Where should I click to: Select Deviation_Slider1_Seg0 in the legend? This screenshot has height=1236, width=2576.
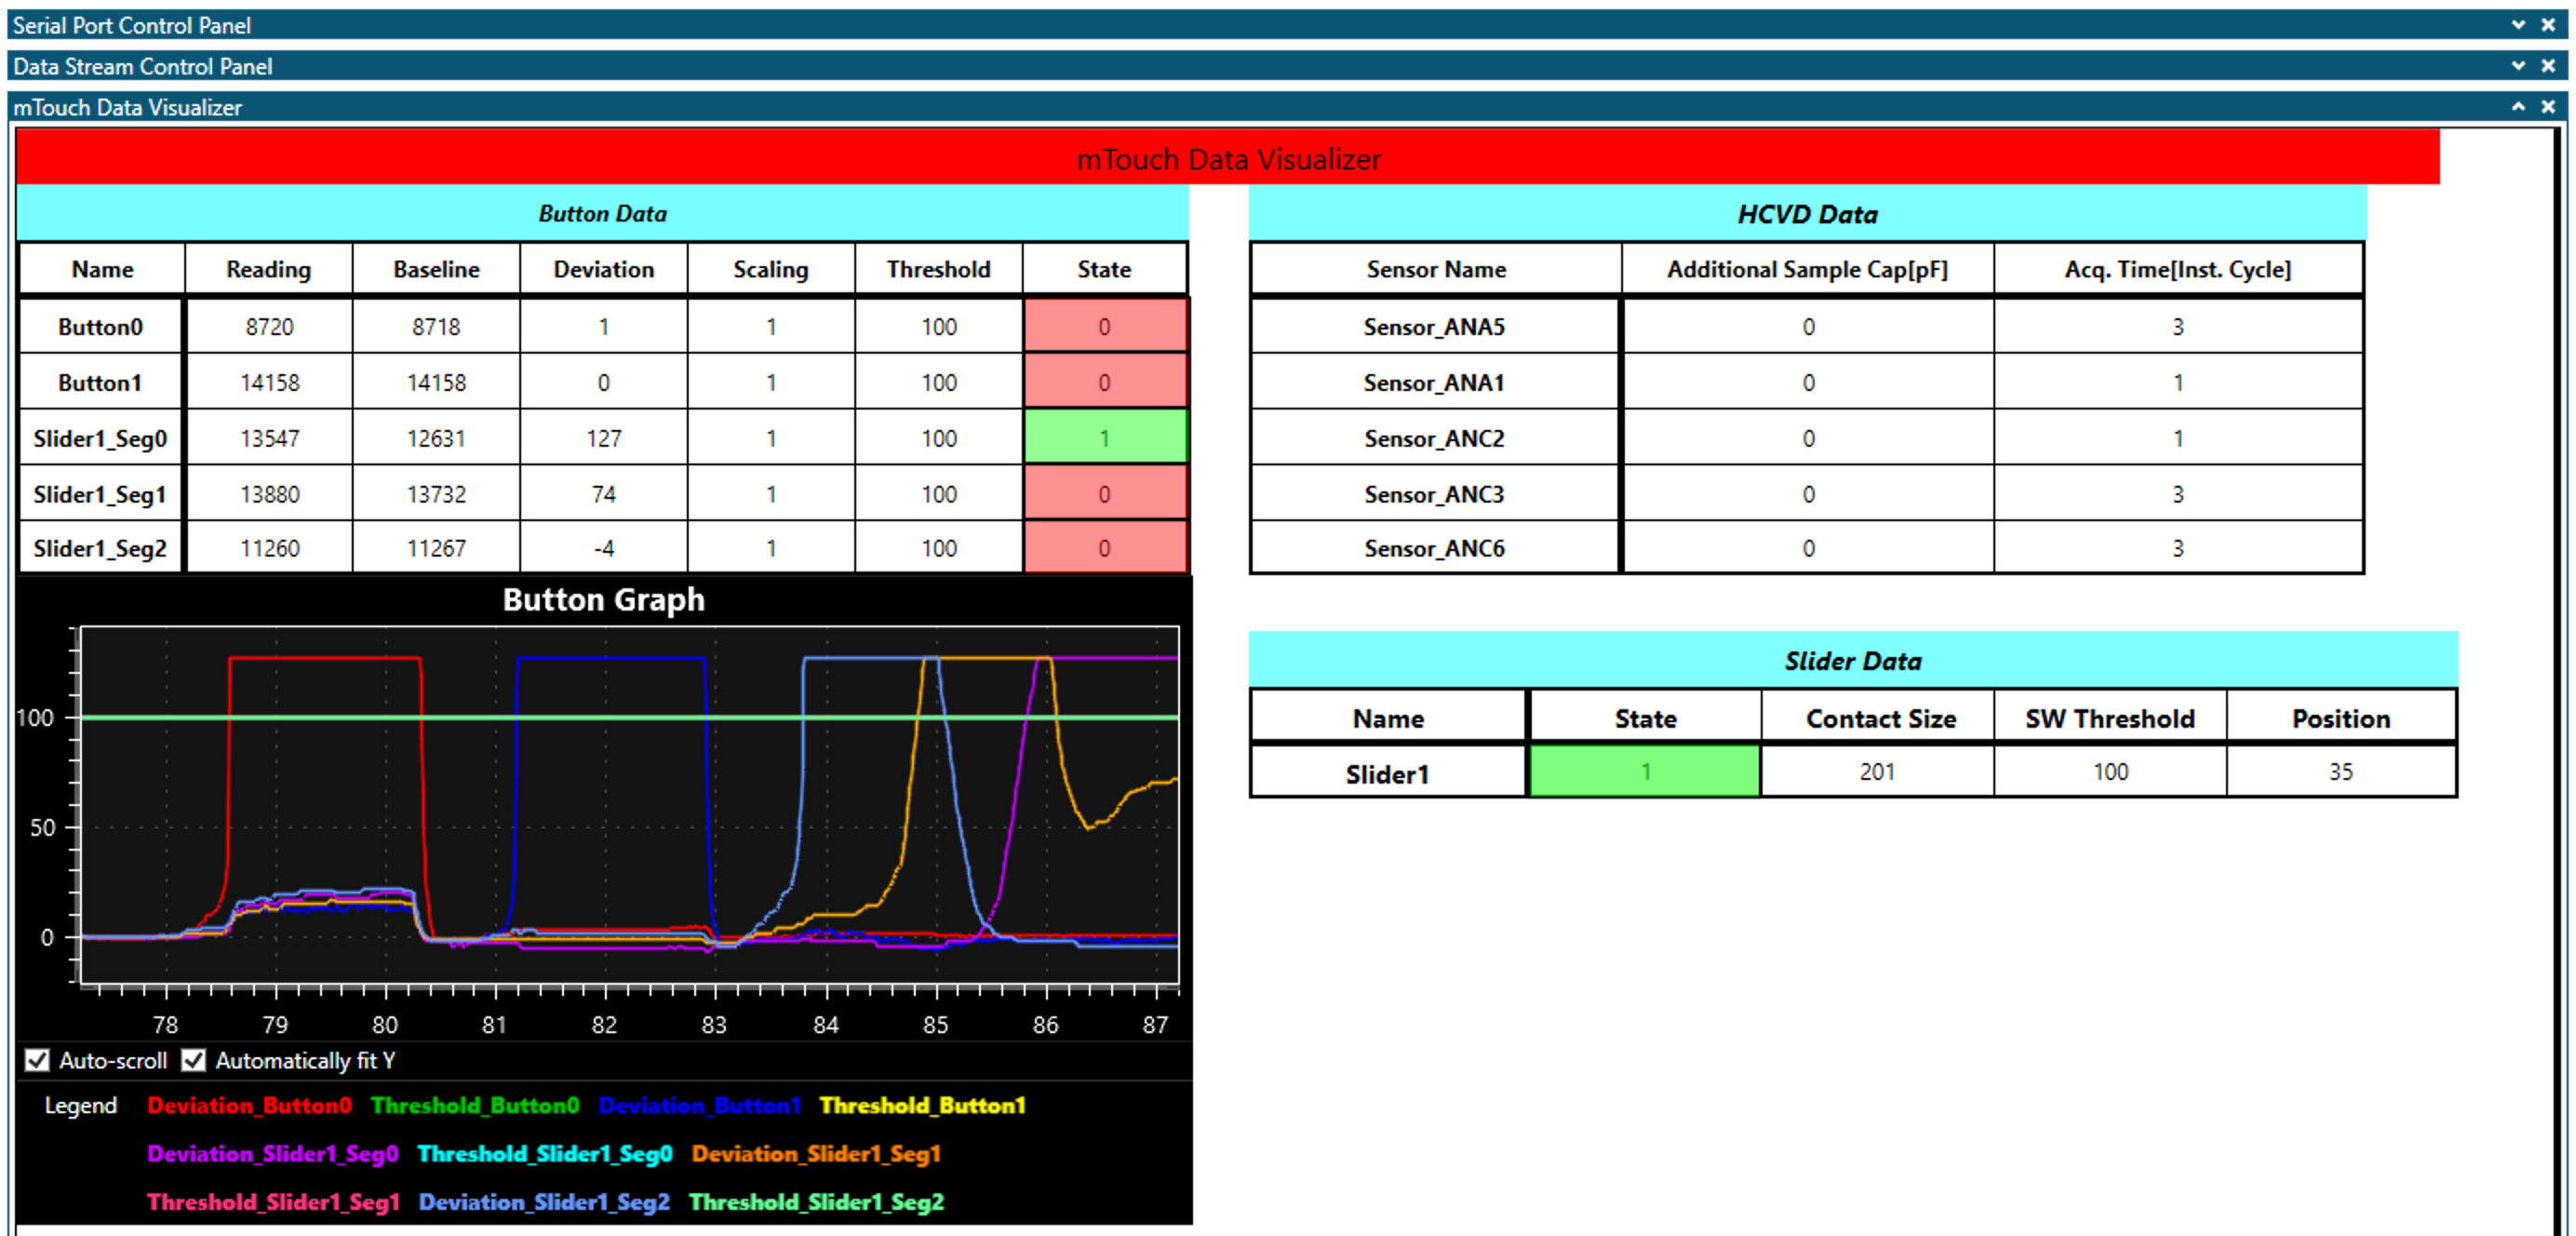[272, 1153]
